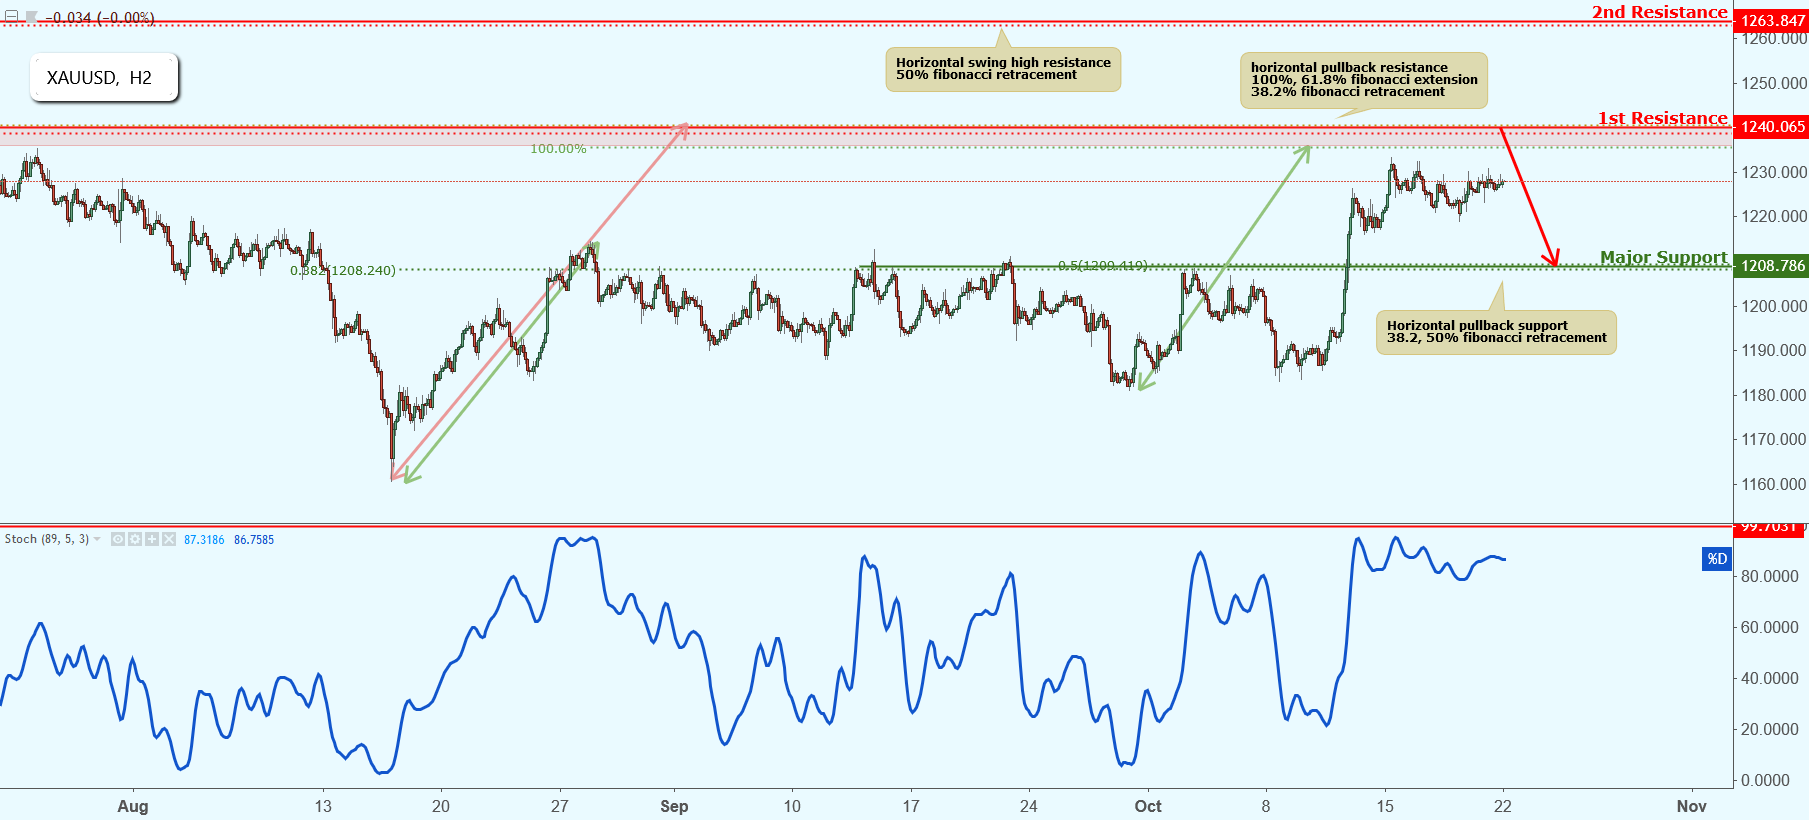Collapse the chart legend with minus box
The width and height of the screenshot is (1809, 820).
click(11, 16)
